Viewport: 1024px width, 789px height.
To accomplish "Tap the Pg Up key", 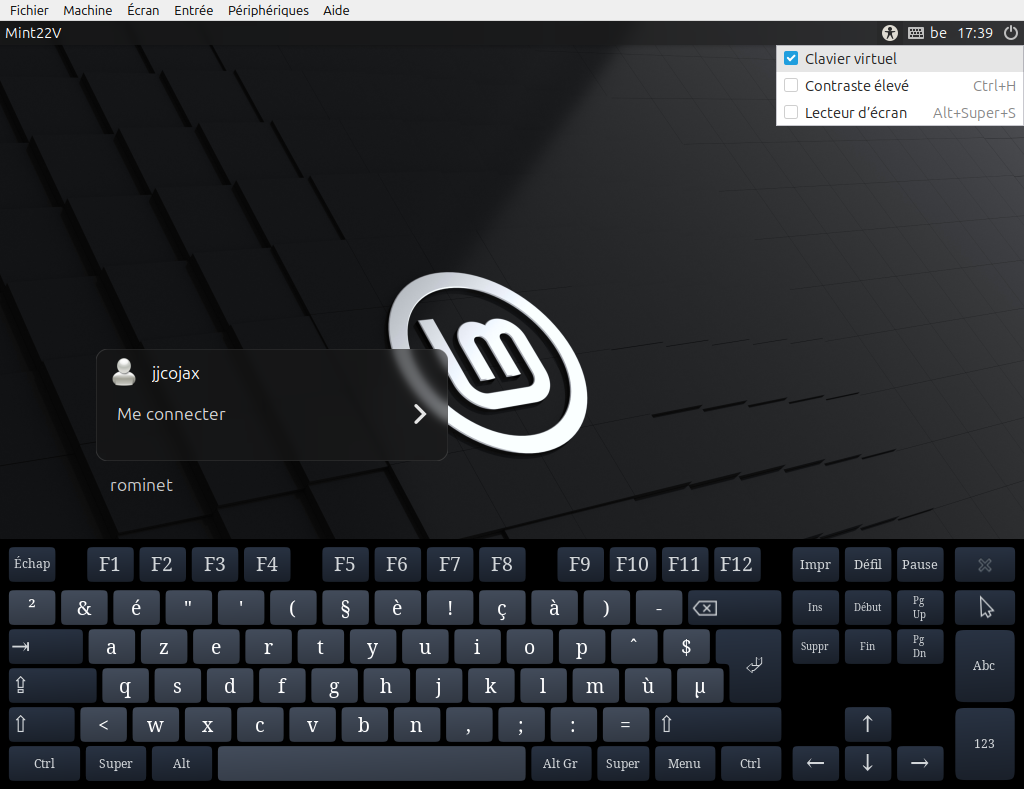I will 920,607.
